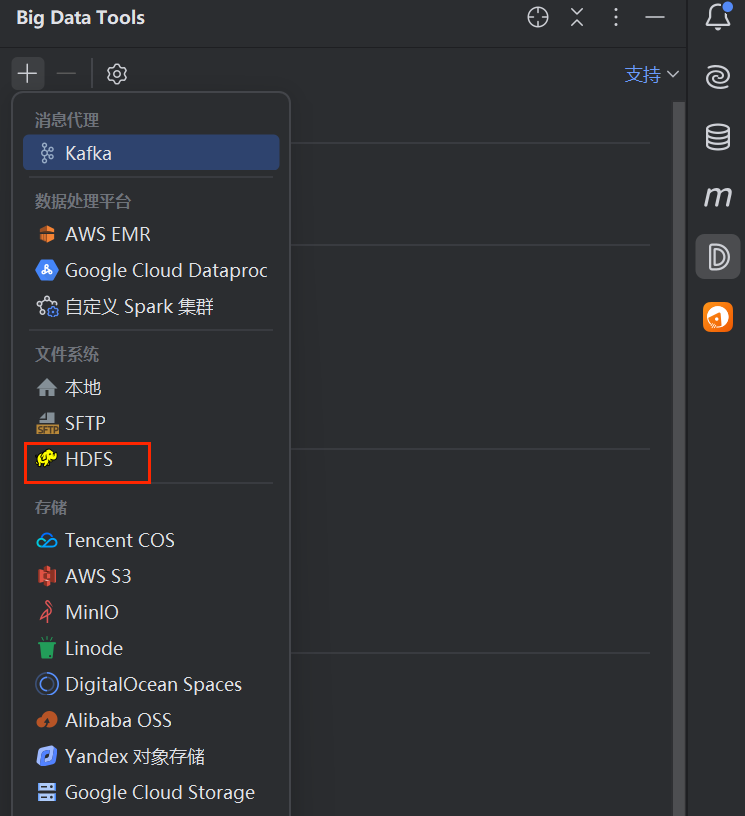Image resolution: width=745 pixels, height=816 pixels.
Task: Hide the Big Data Tools panel
Action: (655, 18)
